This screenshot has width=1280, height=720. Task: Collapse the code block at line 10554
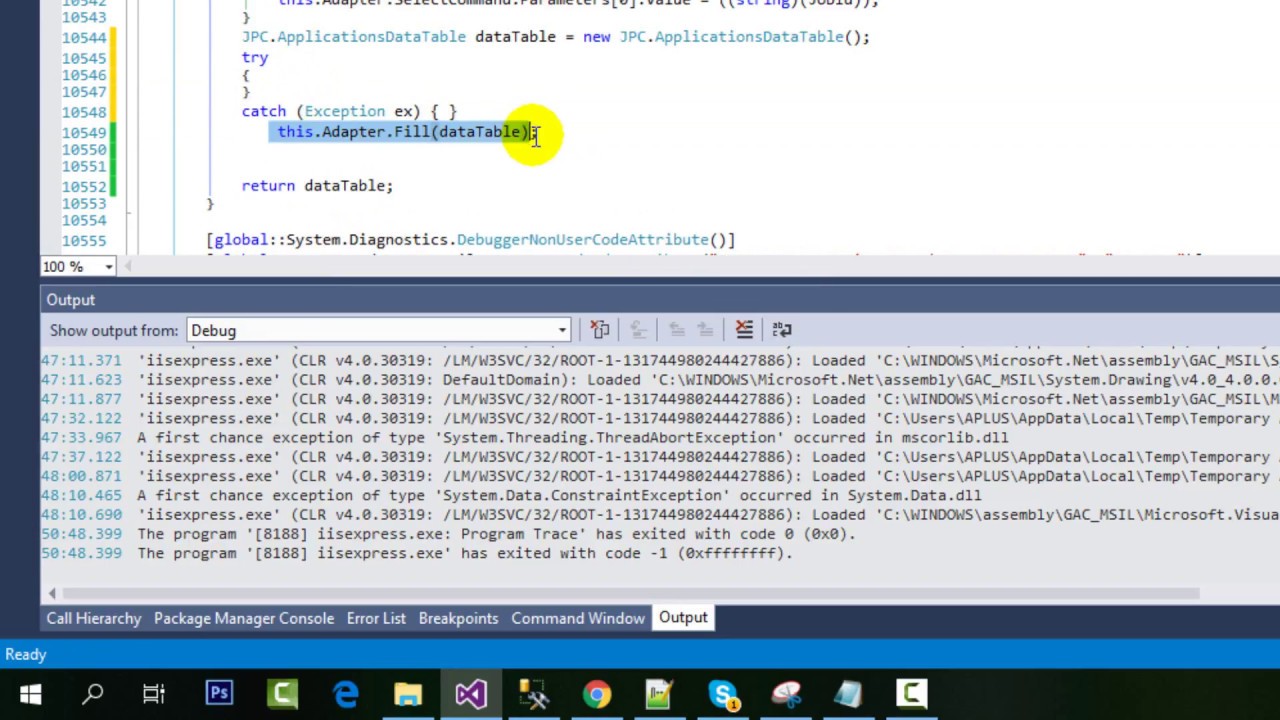[128, 213]
